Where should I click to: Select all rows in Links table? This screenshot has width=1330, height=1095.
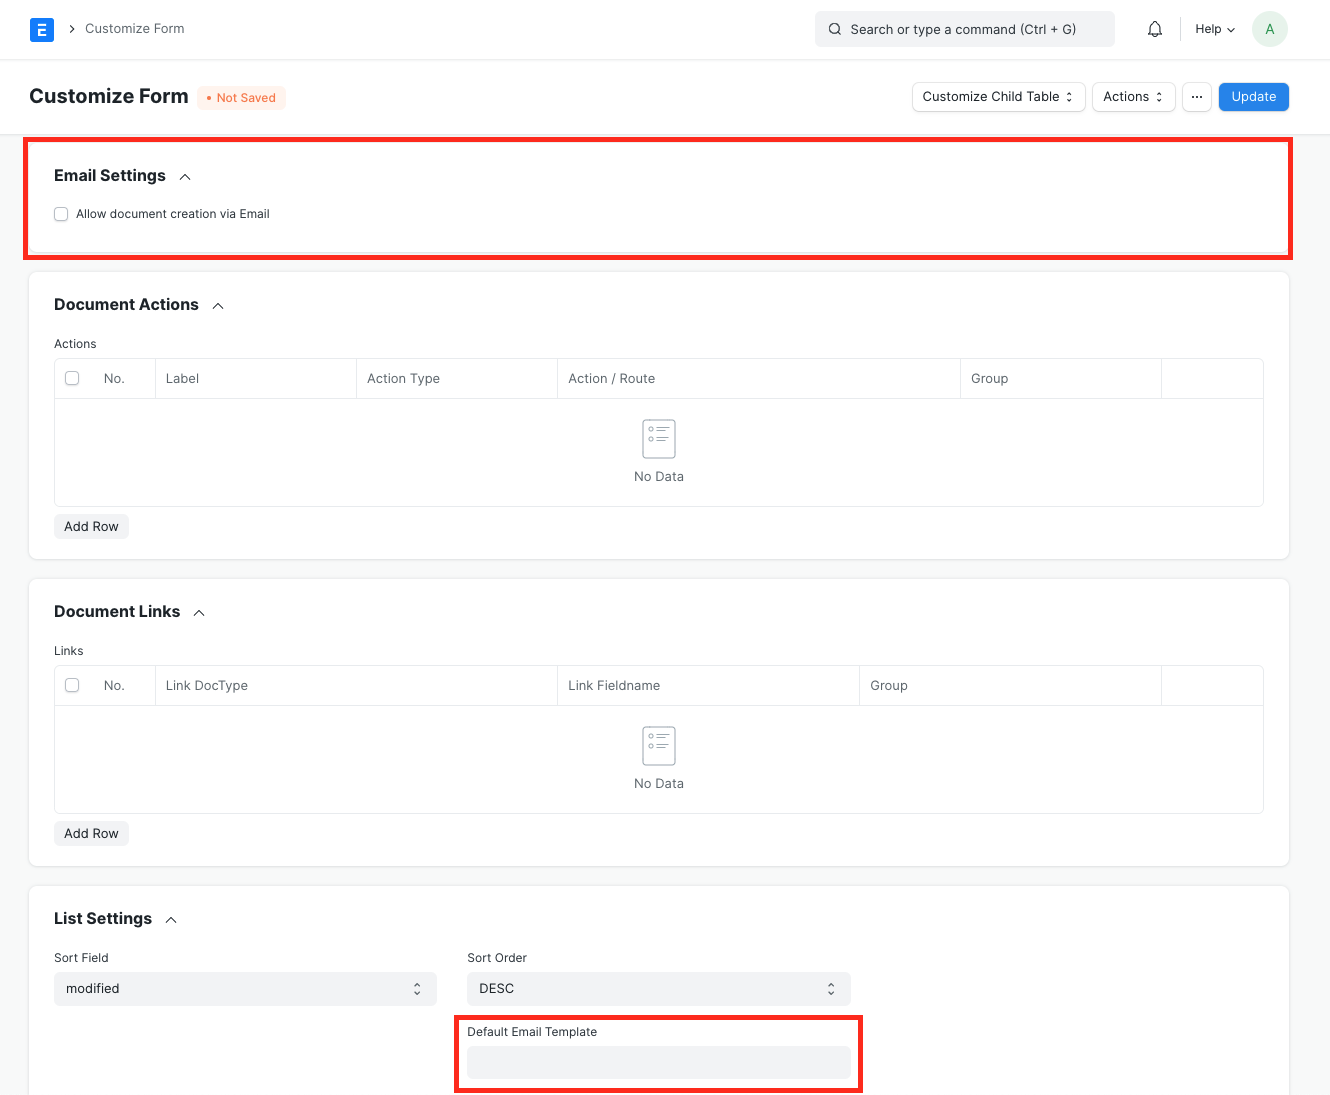(72, 685)
